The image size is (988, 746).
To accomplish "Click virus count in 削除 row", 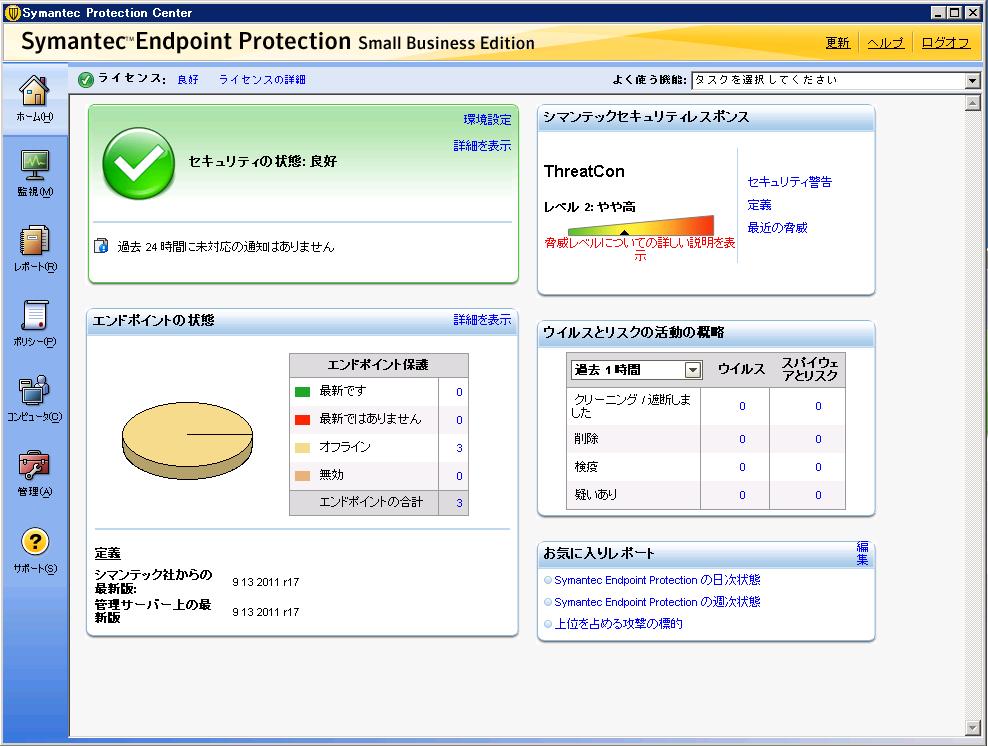I will pos(742,439).
